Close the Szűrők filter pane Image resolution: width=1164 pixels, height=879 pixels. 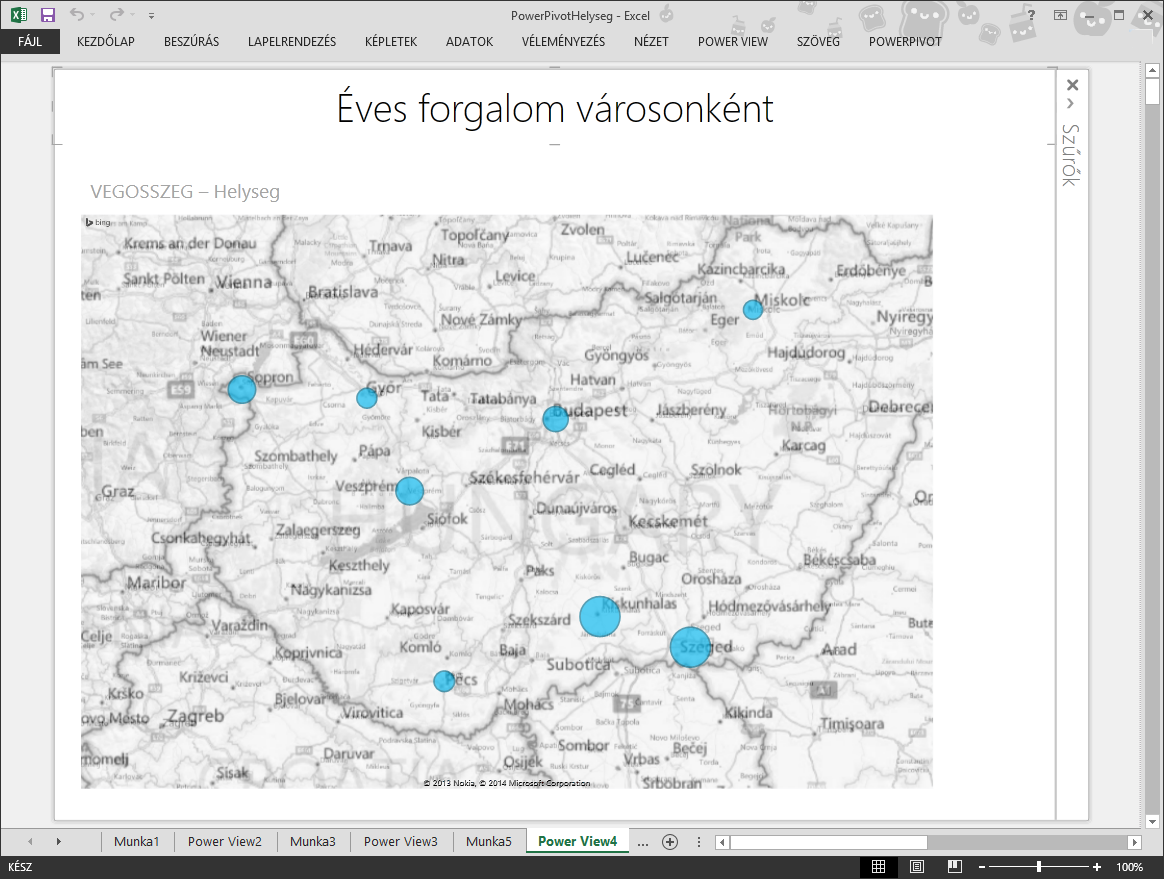point(1072,85)
